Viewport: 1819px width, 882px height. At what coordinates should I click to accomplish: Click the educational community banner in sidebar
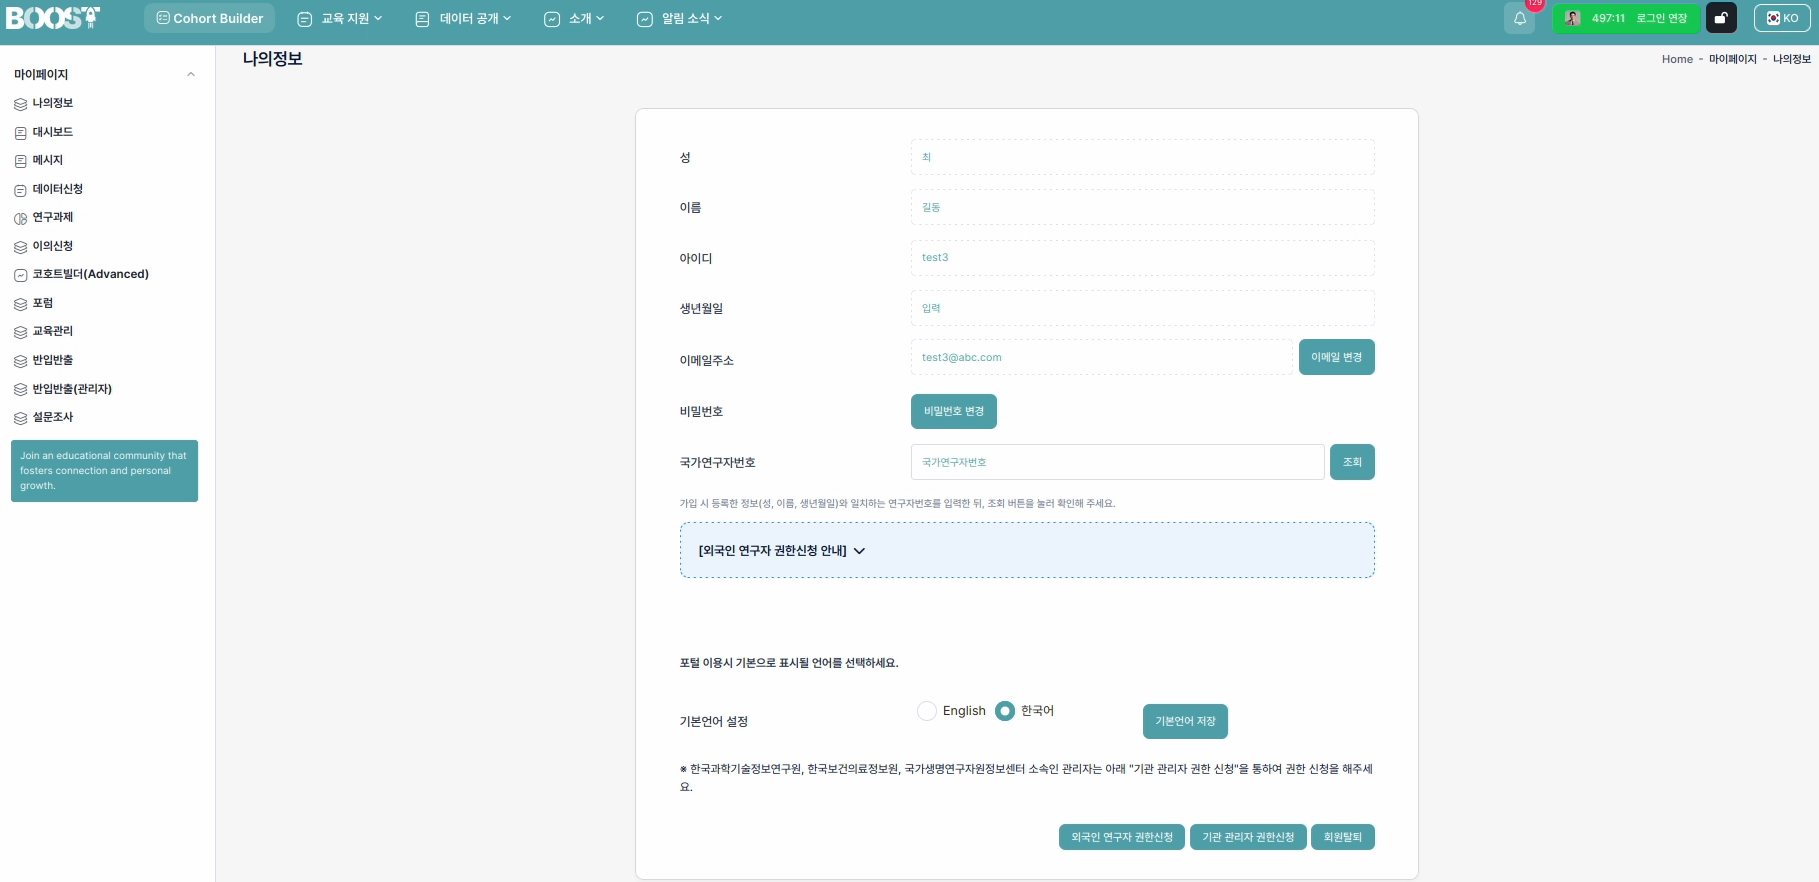click(104, 471)
